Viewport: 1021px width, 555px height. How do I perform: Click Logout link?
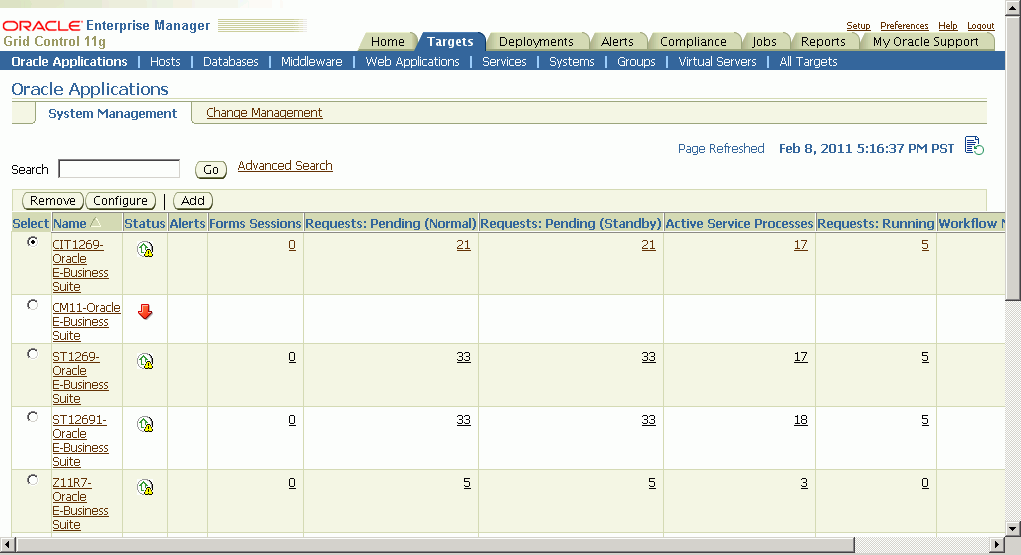(x=980, y=25)
